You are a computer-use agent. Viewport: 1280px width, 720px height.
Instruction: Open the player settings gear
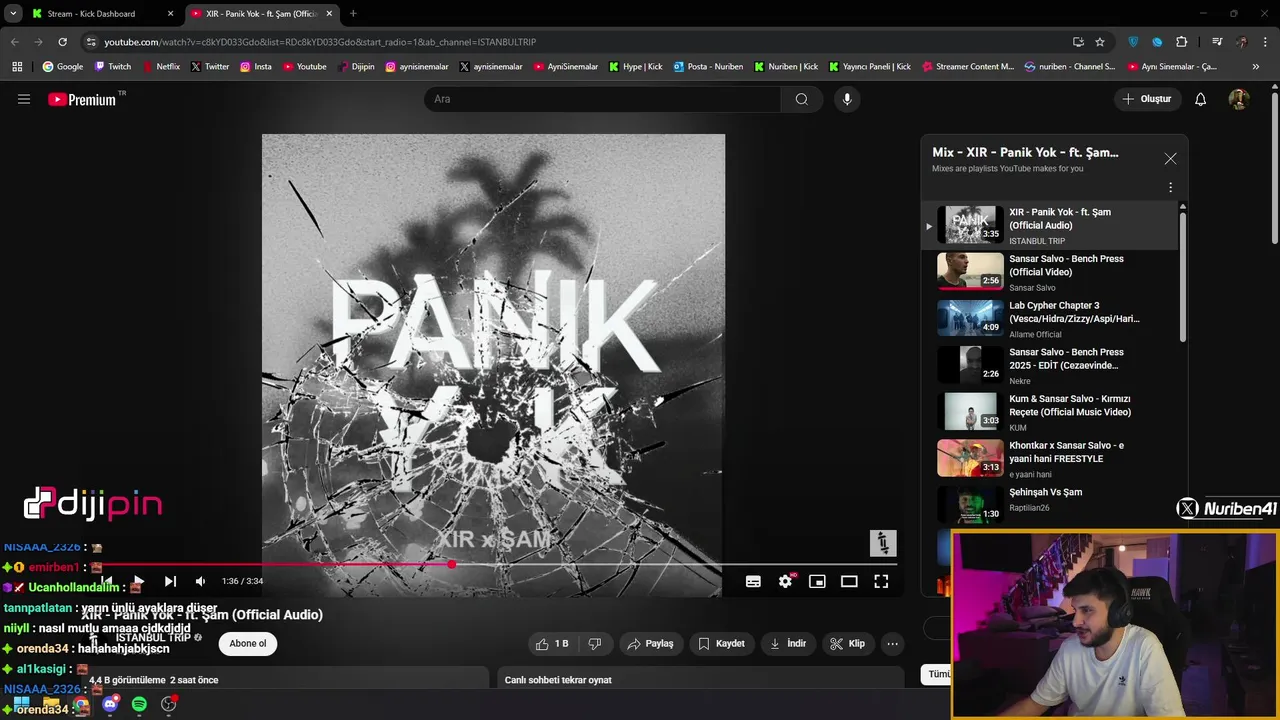785,581
